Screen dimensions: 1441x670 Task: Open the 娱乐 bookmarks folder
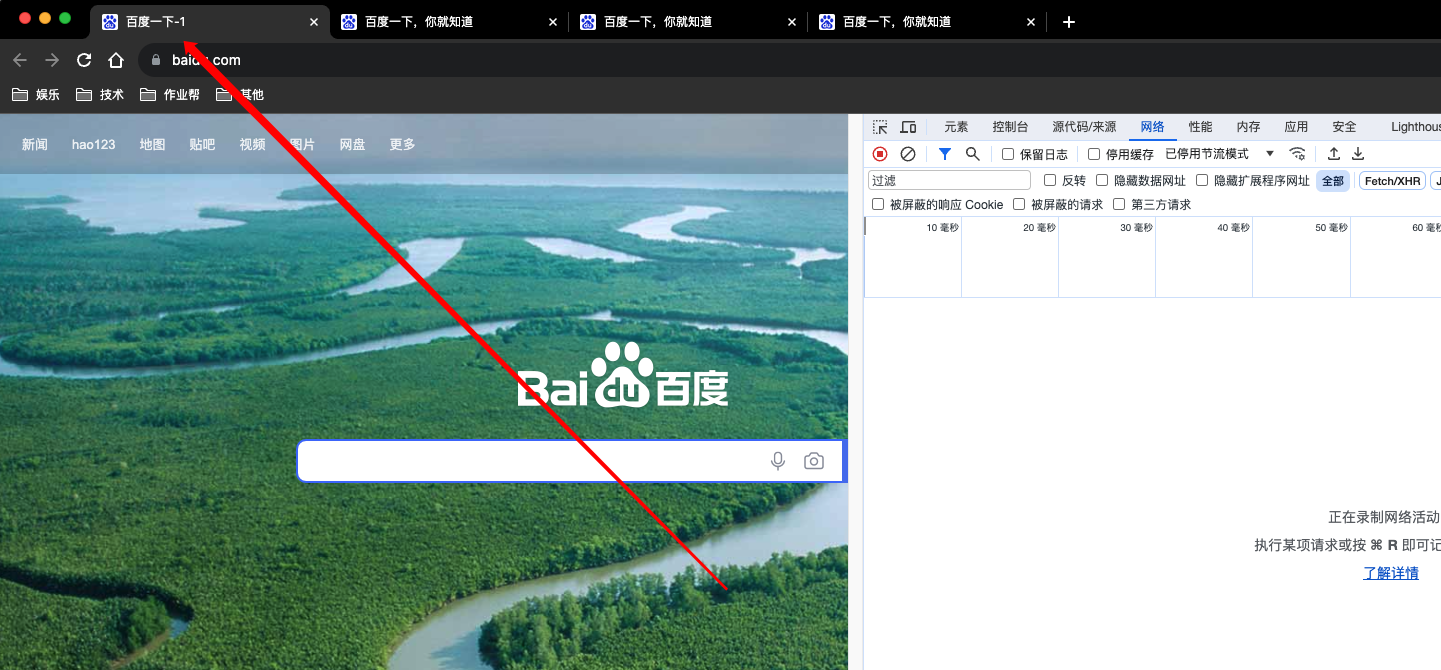pyautogui.click(x=36, y=95)
